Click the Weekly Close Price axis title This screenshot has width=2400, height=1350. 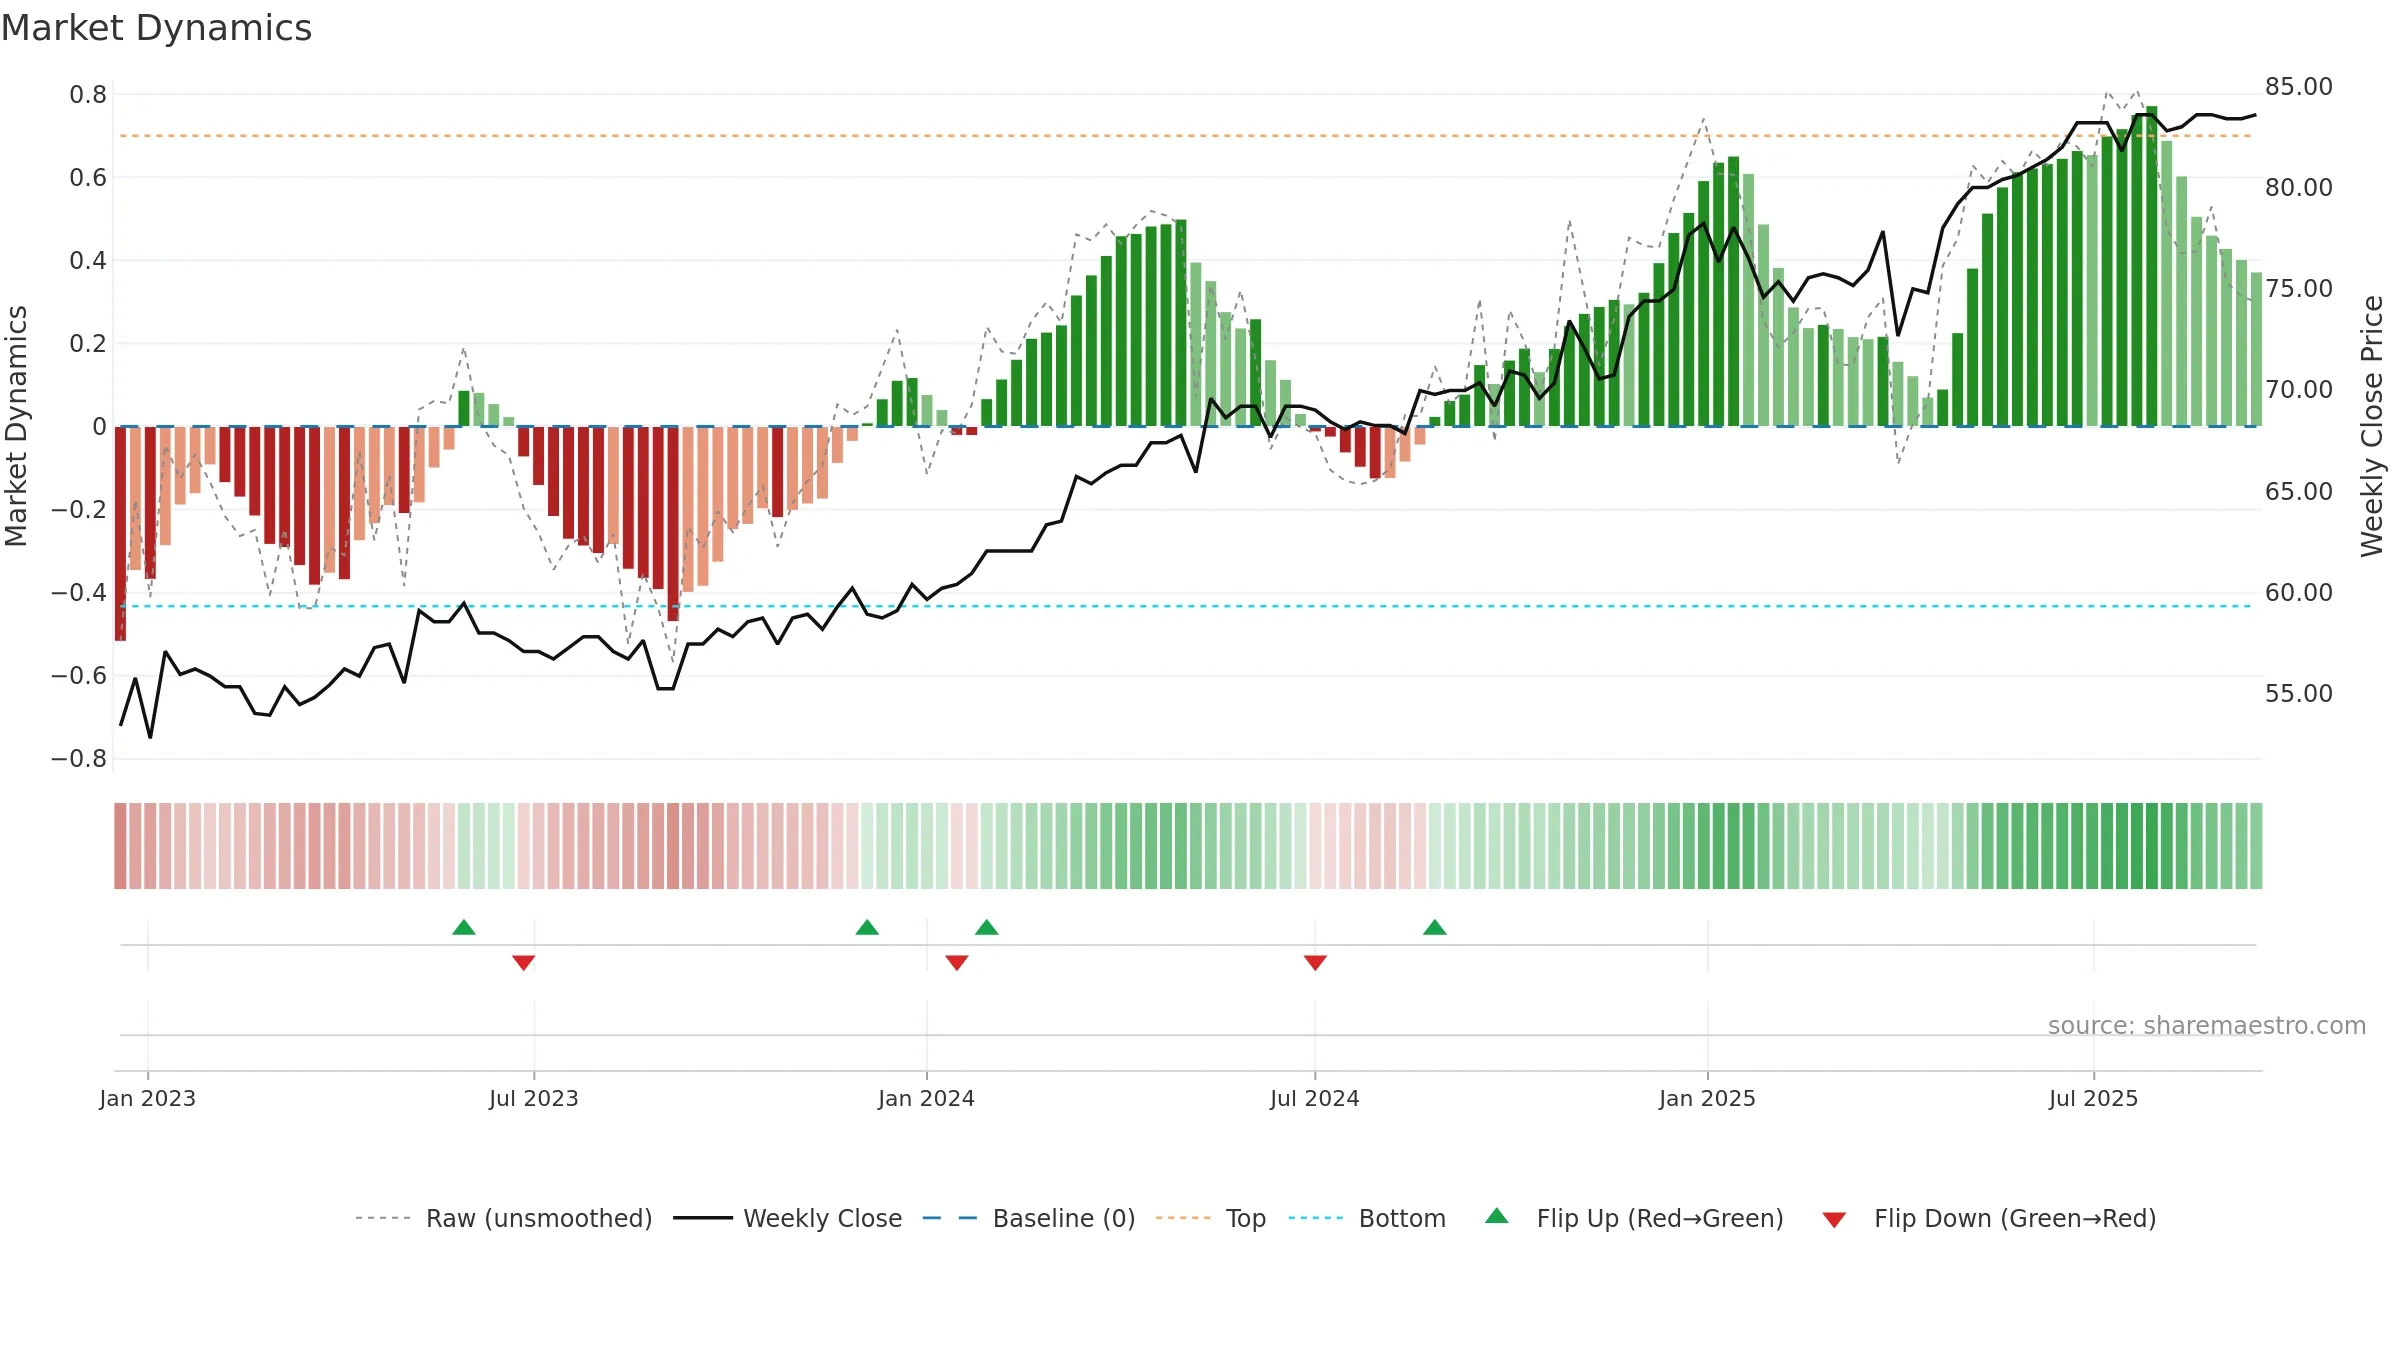tap(2372, 426)
